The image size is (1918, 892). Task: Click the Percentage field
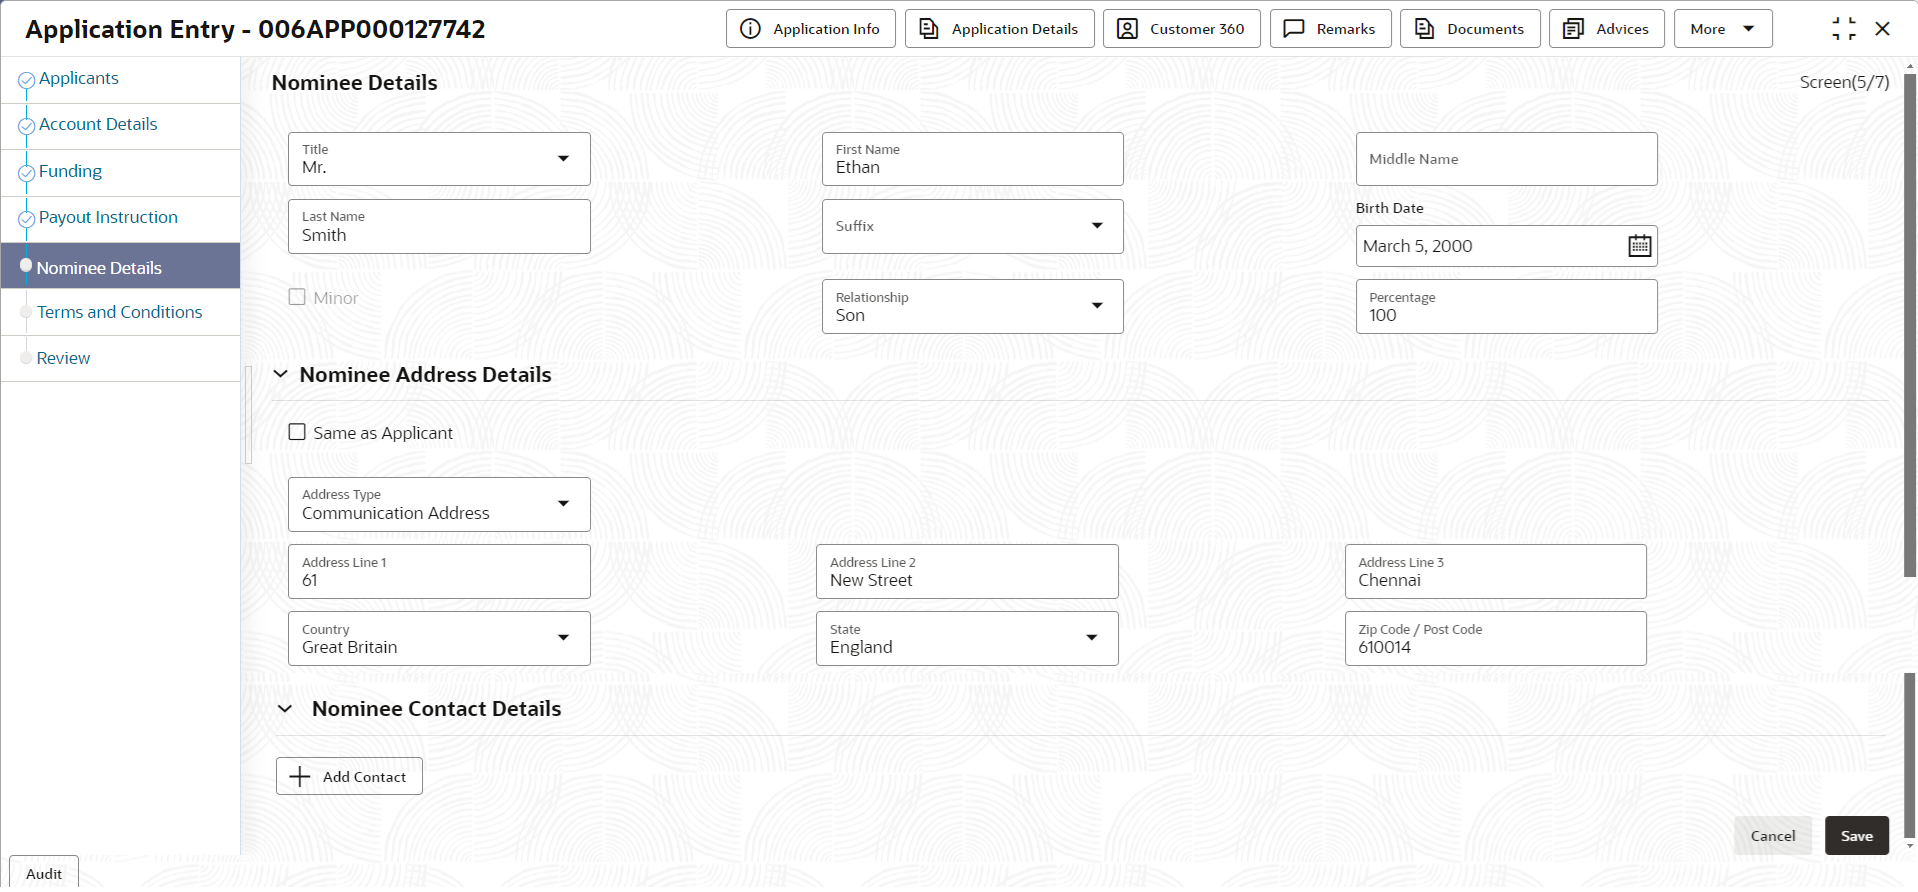(1506, 306)
